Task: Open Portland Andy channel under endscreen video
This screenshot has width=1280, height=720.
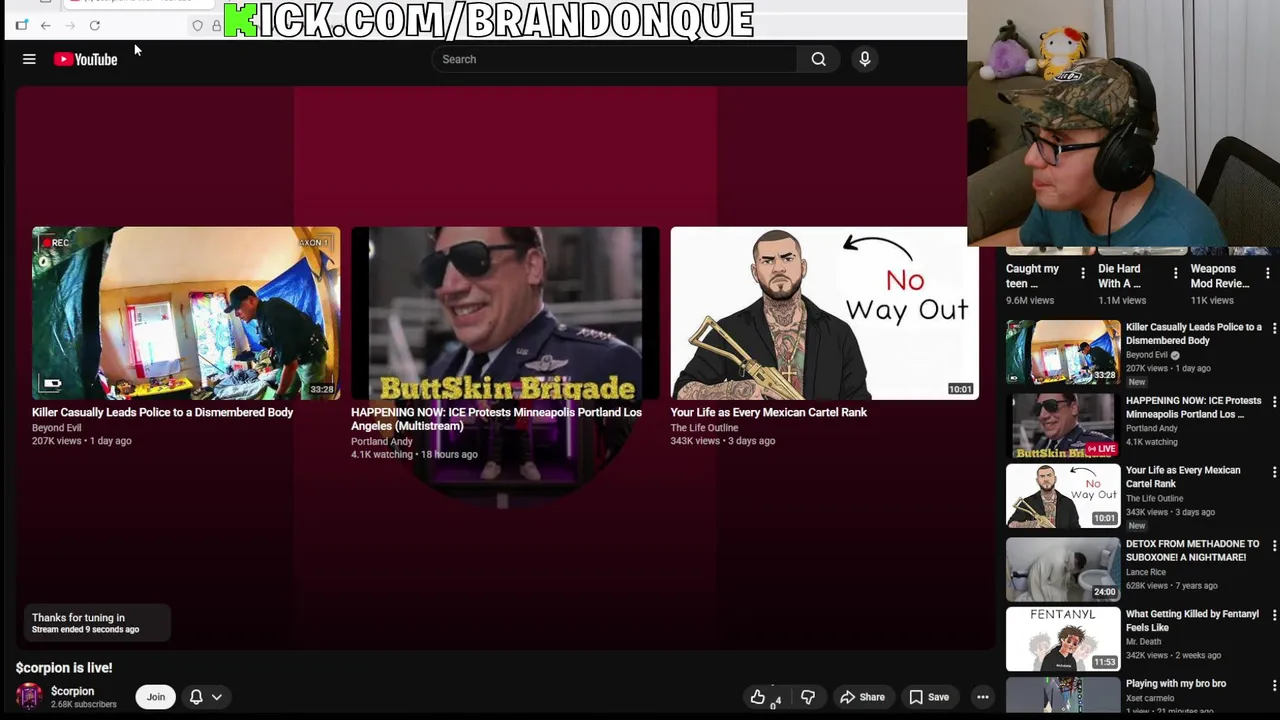Action: (x=382, y=441)
